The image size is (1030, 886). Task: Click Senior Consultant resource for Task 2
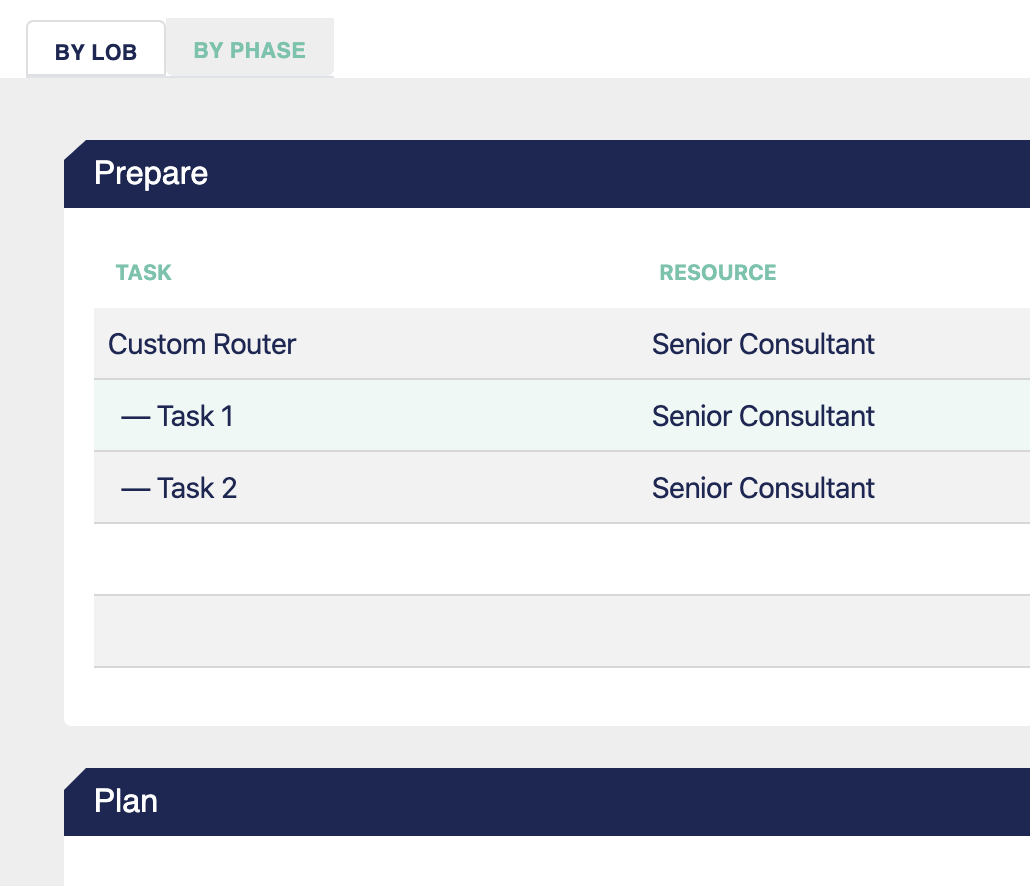tap(763, 489)
